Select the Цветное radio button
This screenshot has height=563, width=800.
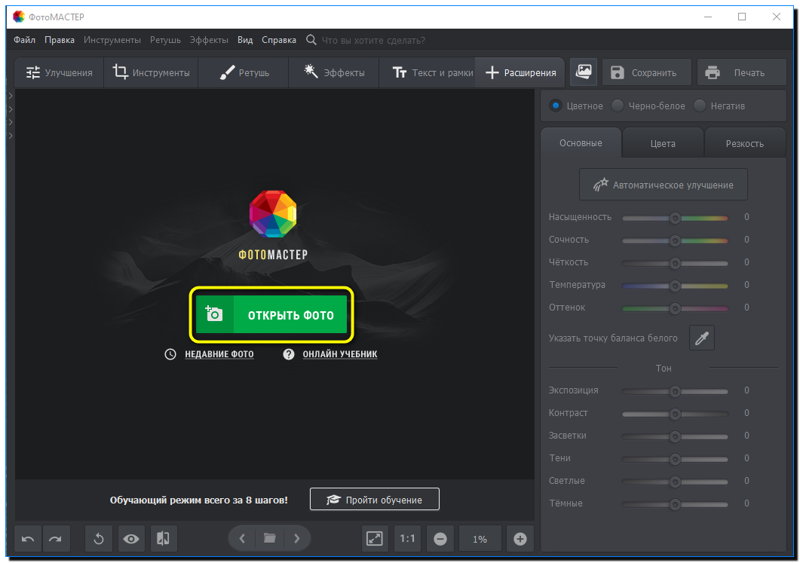[x=555, y=106]
